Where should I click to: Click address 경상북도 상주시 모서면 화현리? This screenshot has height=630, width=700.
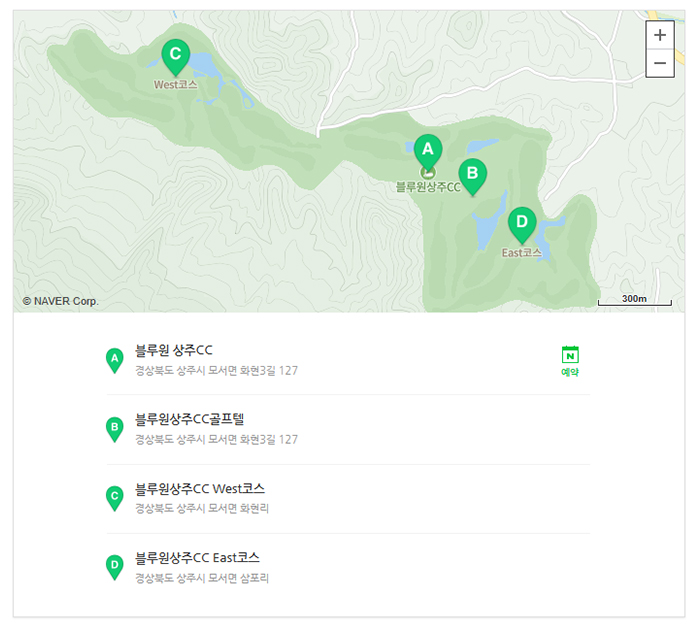(x=202, y=509)
